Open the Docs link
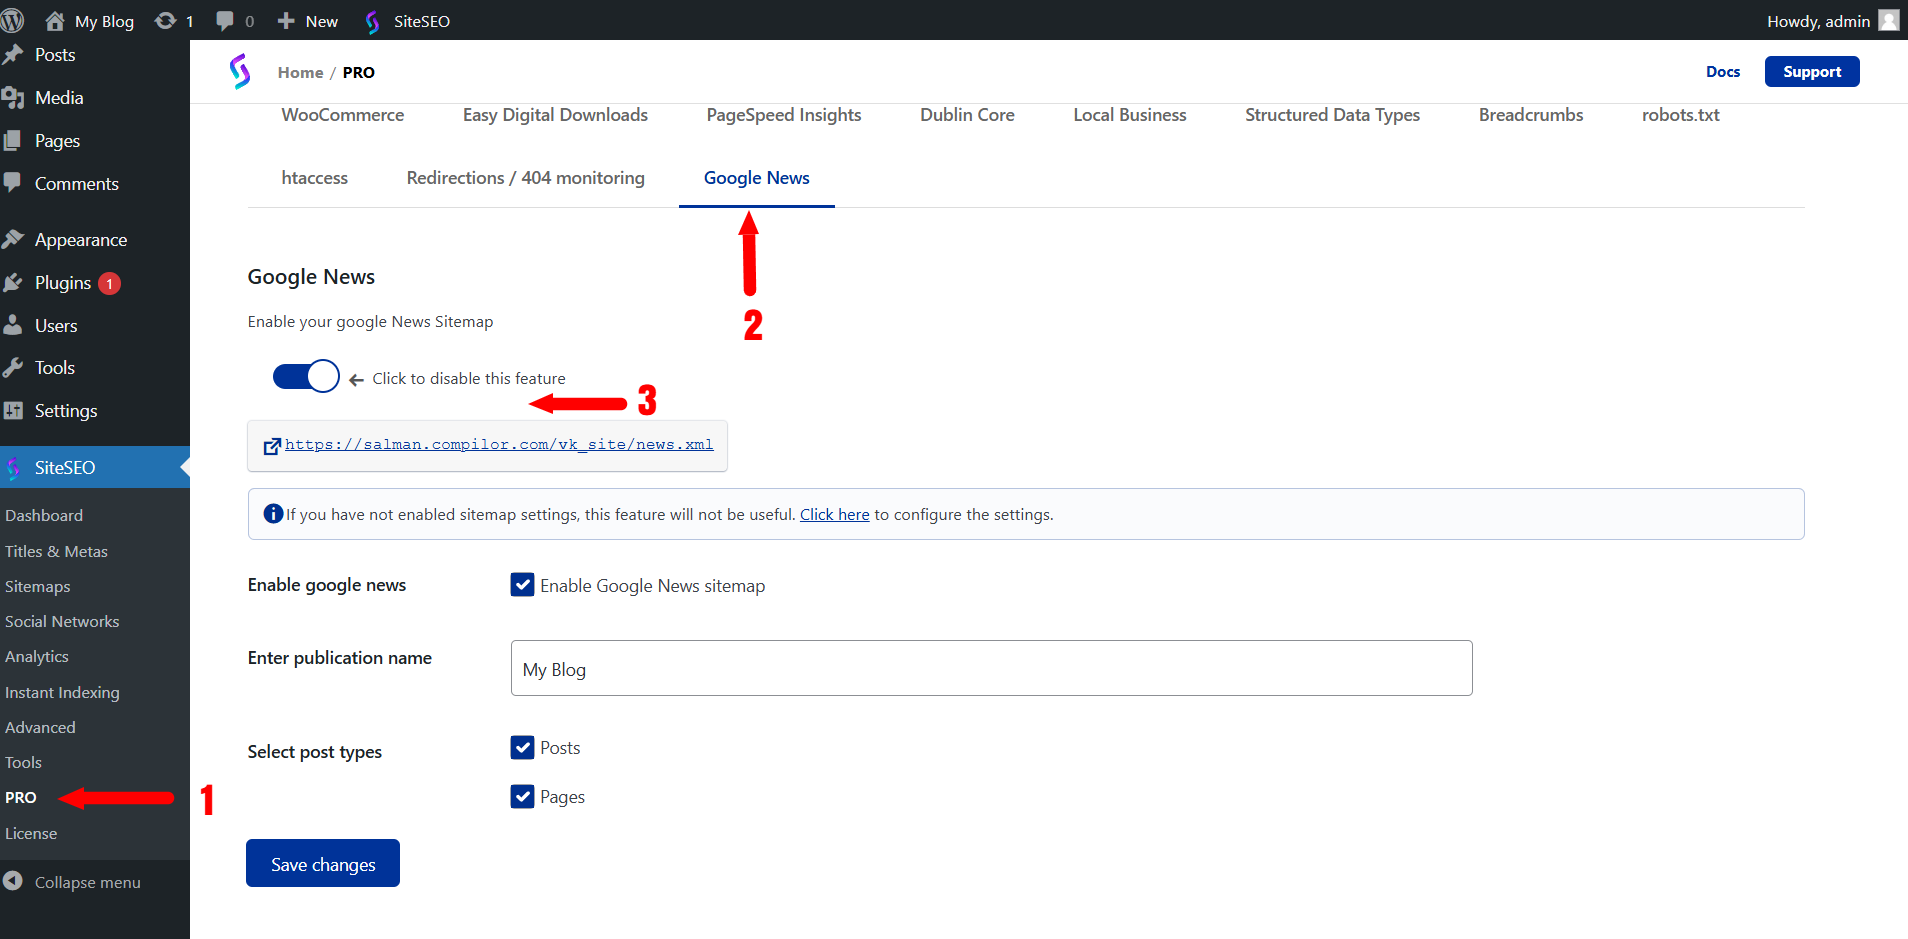The image size is (1908, 939). click(x=1723, y=72)
